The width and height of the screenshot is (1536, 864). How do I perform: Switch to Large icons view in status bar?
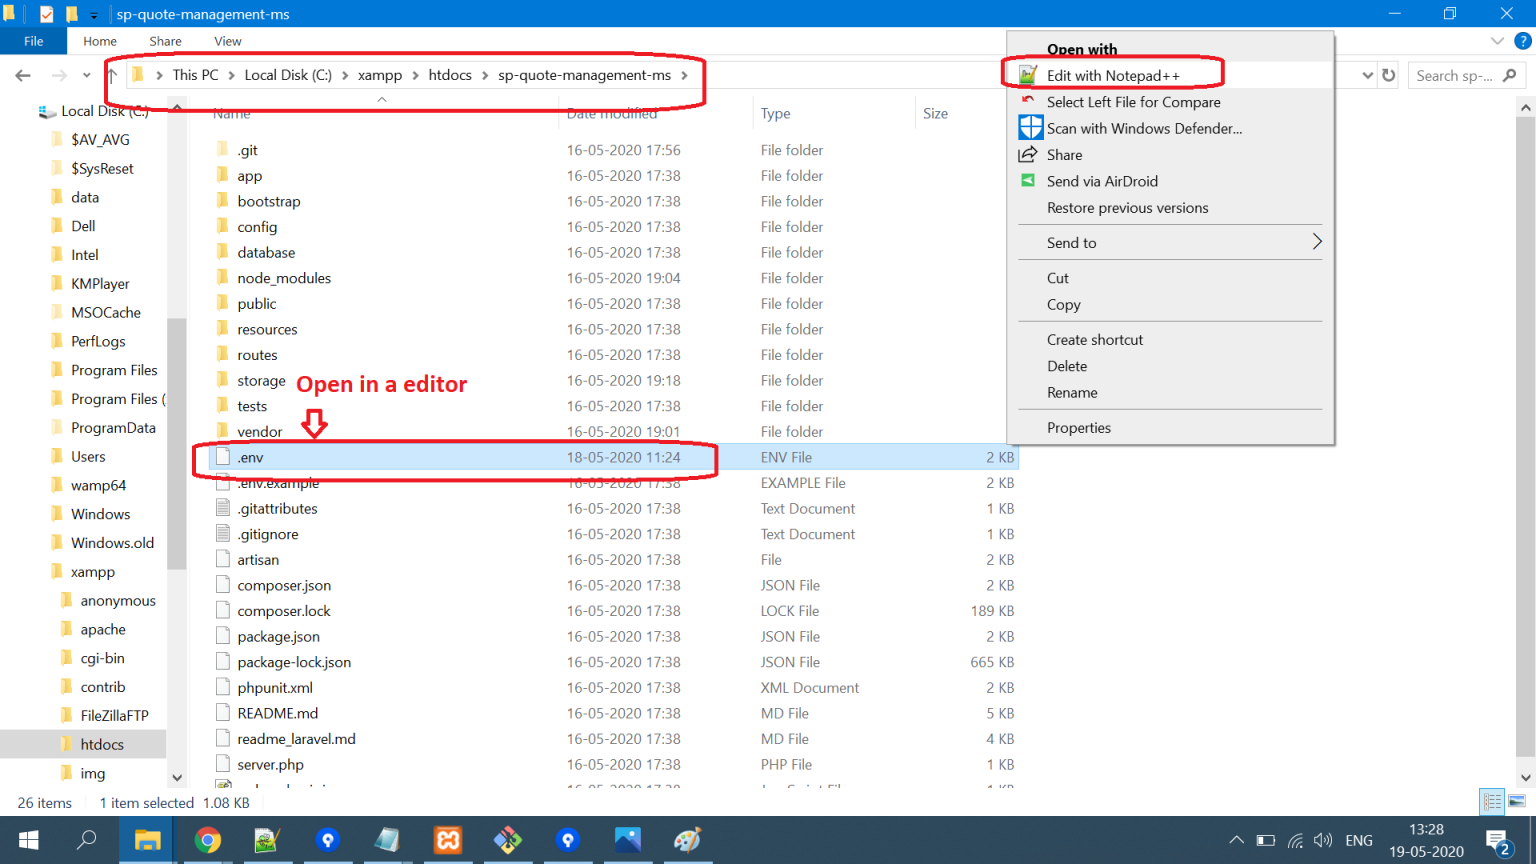[x=1517, y=802]
